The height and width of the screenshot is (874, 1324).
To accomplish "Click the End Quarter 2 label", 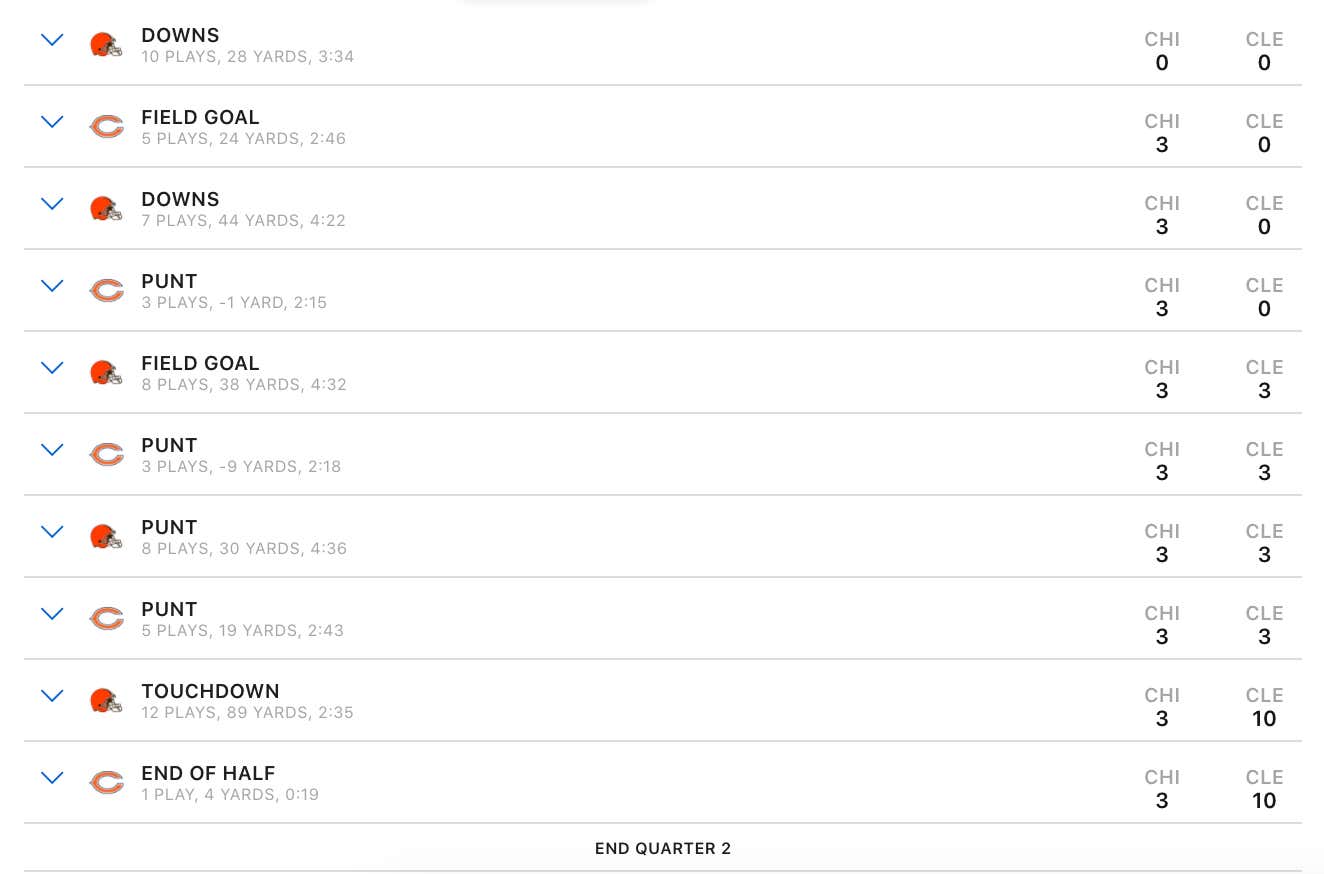I will (663, 849).
